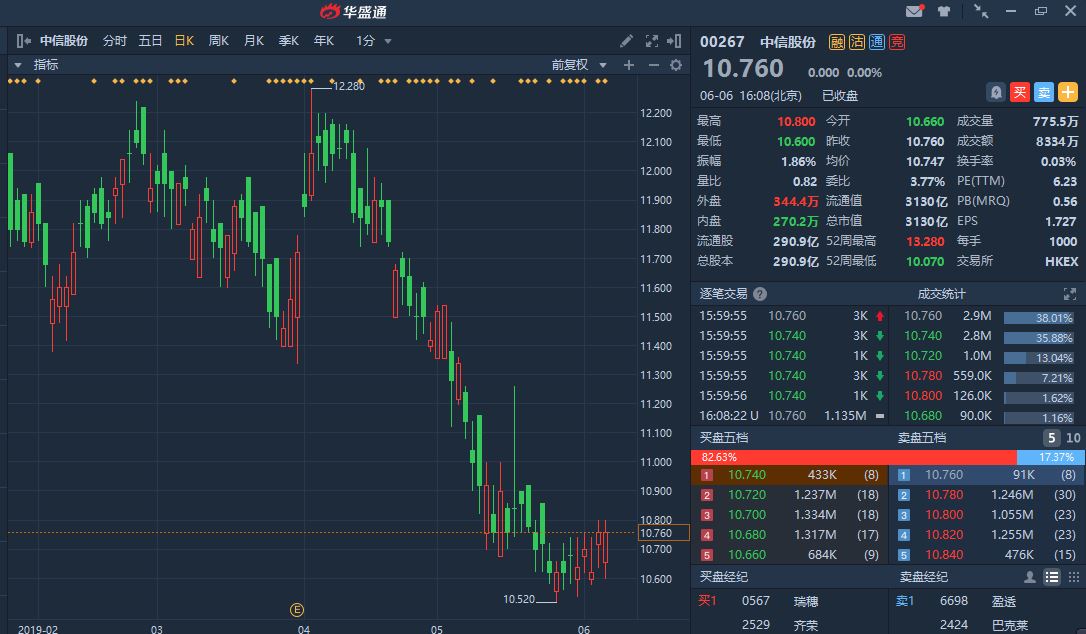Open help for 逐笔交易

tap(760, 294)
